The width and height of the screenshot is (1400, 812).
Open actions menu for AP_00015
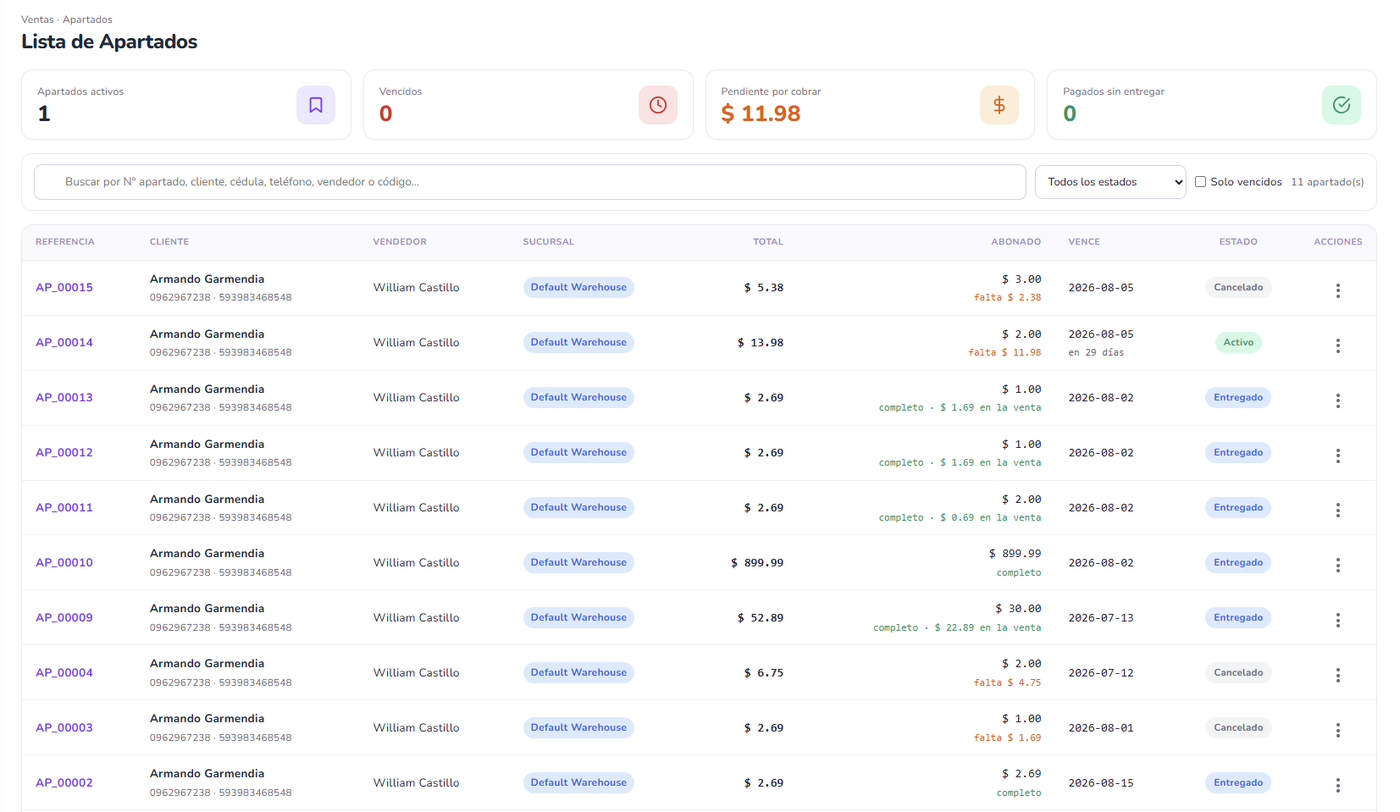point(1338,290)
